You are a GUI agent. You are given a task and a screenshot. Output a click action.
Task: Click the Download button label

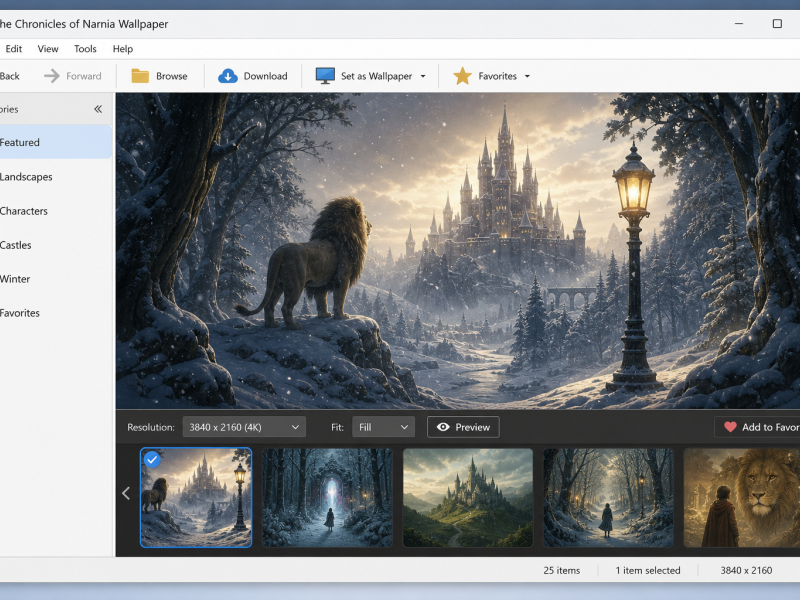click(265, 76)
